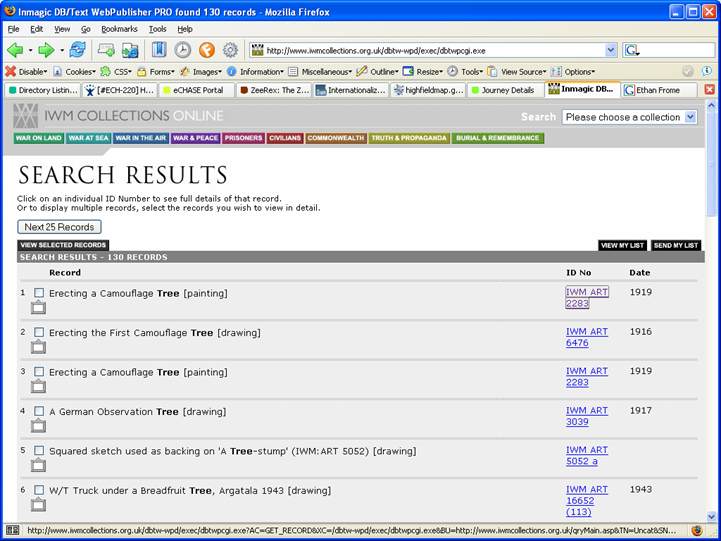
Task: Click the blue windows icon next to the refresh button
Action: [x=130, y=50]
